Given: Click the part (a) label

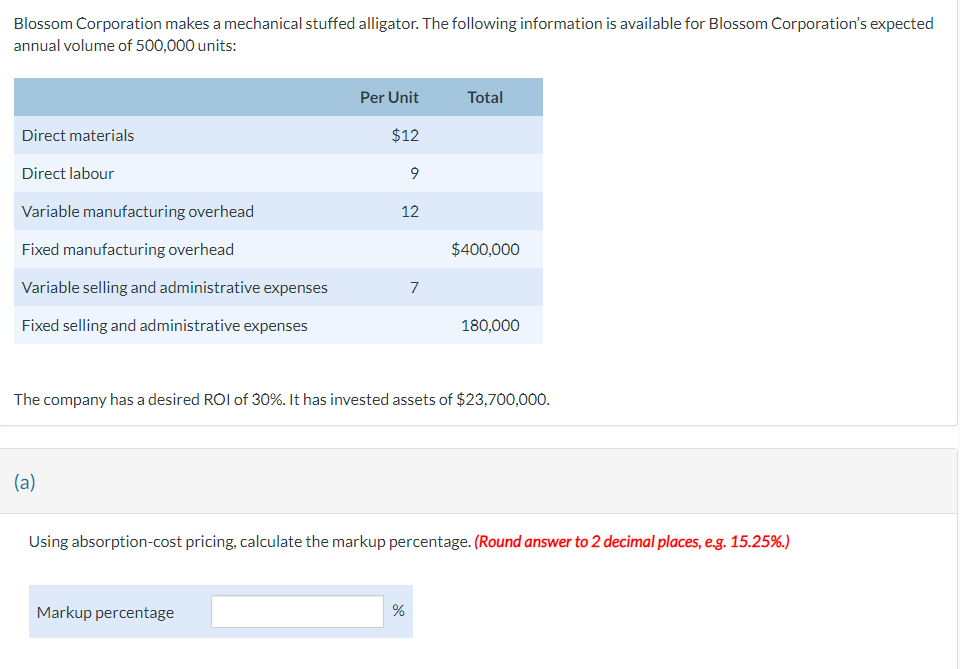Looking at the screenshot, I should 25,482.
